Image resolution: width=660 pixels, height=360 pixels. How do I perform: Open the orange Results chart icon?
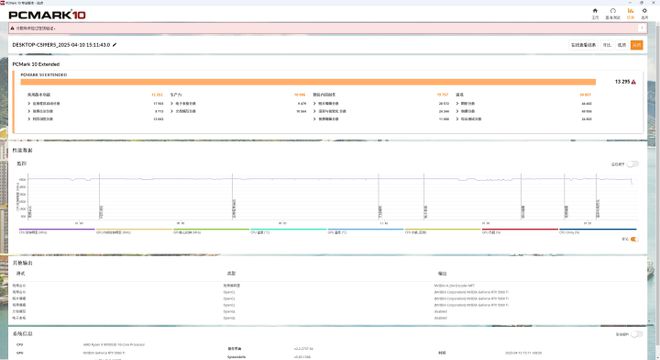coord(630,11)
